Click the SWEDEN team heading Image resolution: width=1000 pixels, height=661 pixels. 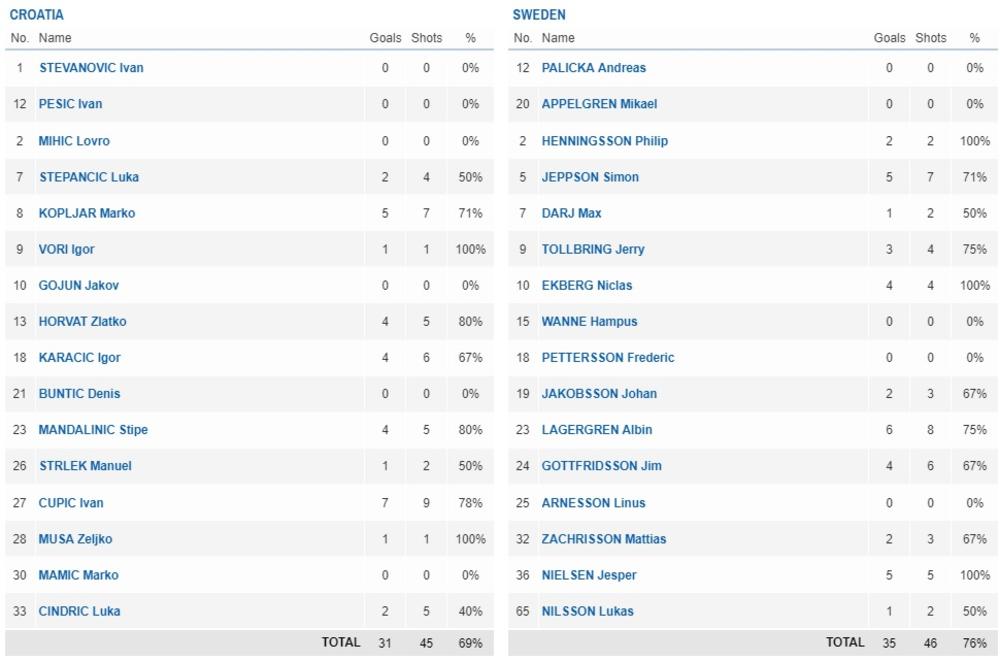pyautogui.click(x=539, y=15)
